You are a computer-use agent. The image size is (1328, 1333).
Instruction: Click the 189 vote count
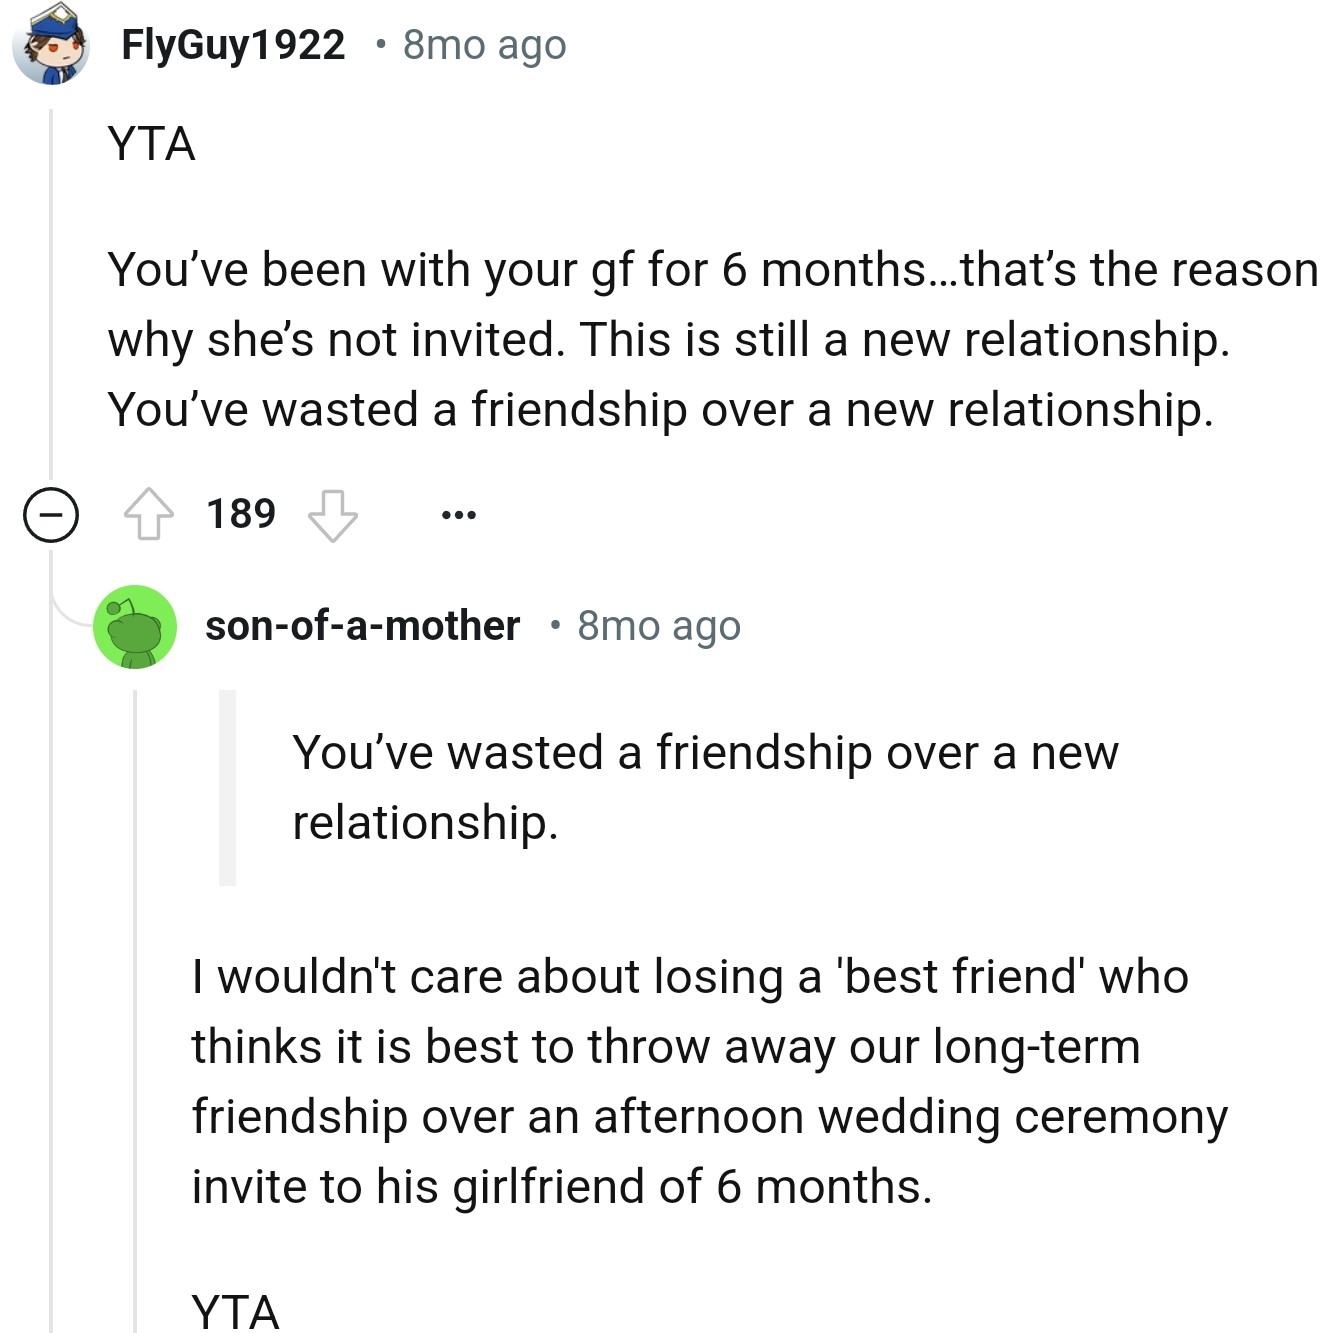point(241,514)
